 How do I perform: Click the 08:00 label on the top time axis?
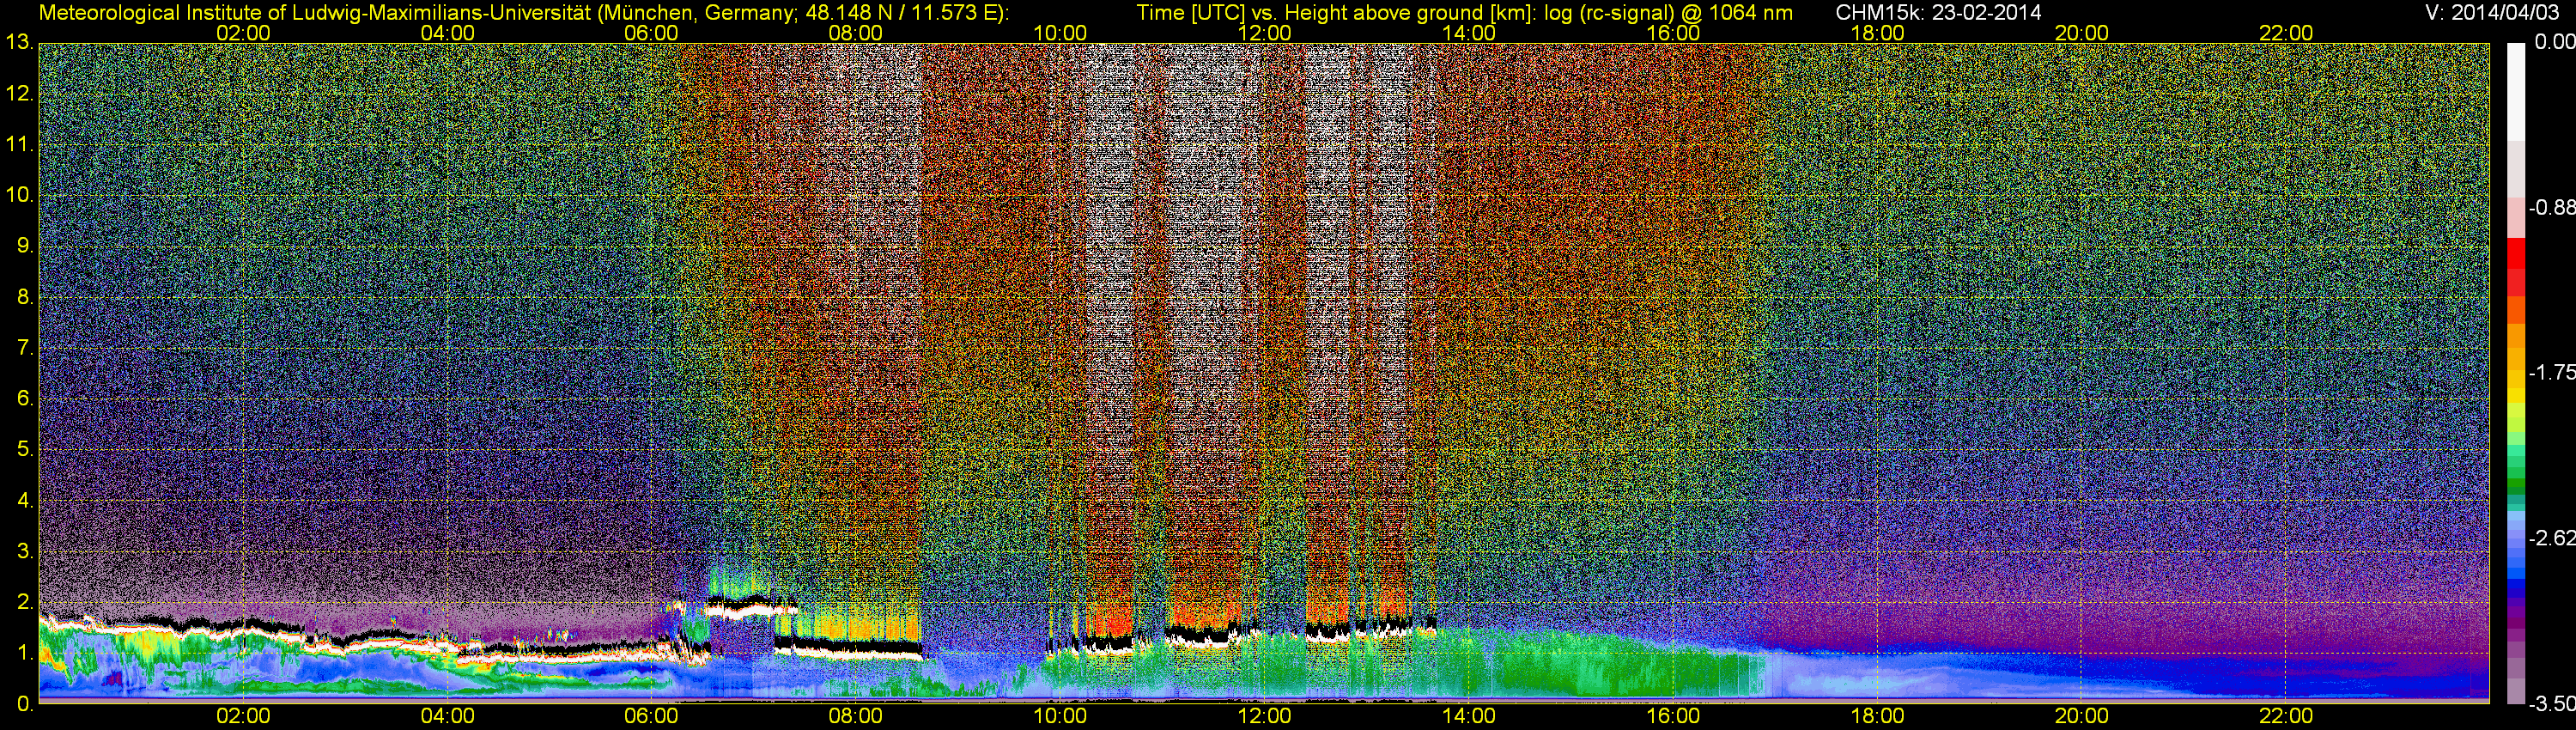tap(856, 33)
